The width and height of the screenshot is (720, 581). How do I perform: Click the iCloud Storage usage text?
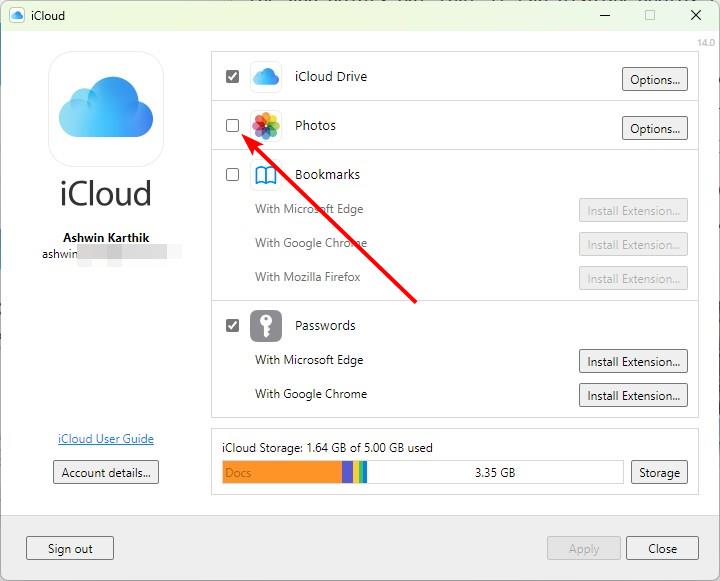click(x=327, y=447)
